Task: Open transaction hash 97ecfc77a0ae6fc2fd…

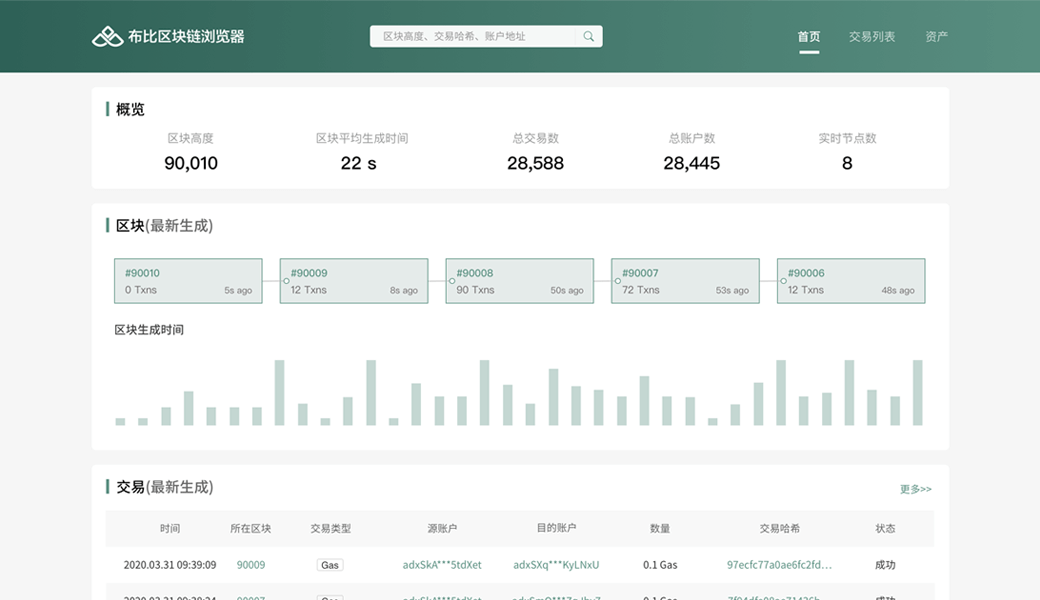Action: pos(779,565)
